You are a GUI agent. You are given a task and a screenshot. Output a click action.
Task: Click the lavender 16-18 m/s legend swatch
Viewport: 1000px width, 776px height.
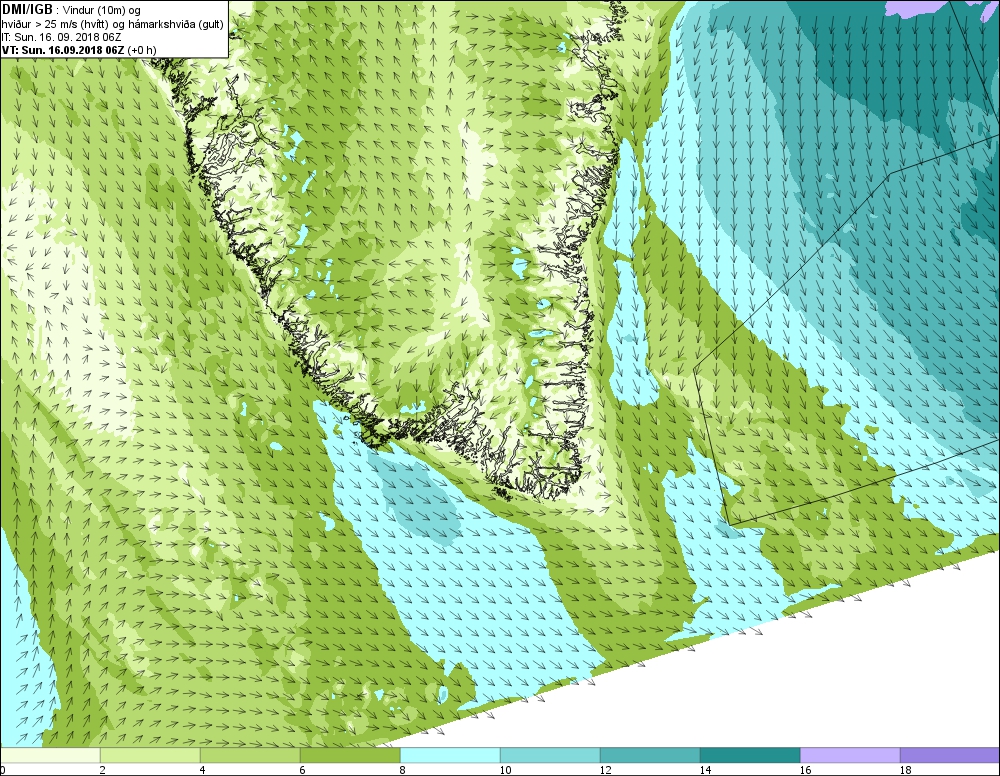(x=850, y=755)
